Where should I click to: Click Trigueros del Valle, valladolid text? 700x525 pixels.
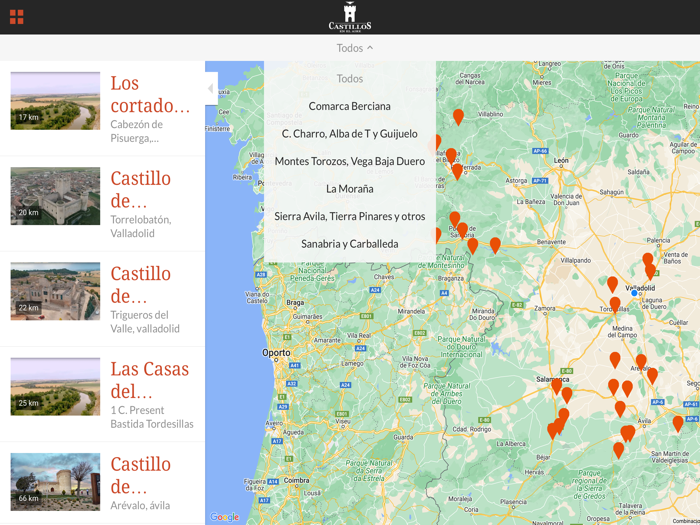click(145, 321)
